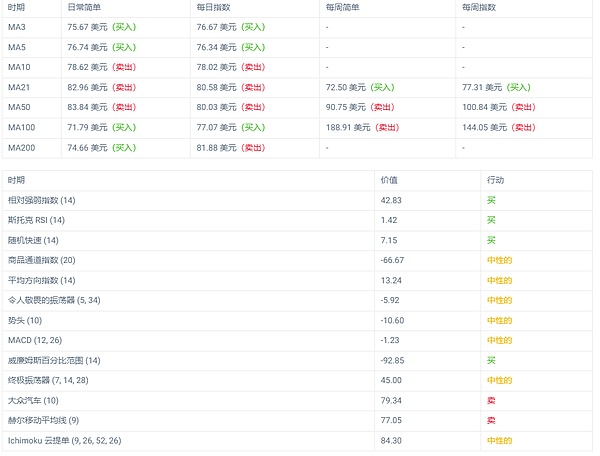This screenshot has height=456, width=600.
Task: Click the 90.75 美元 value in MA50 row
Action: click(x=346, y=107)
